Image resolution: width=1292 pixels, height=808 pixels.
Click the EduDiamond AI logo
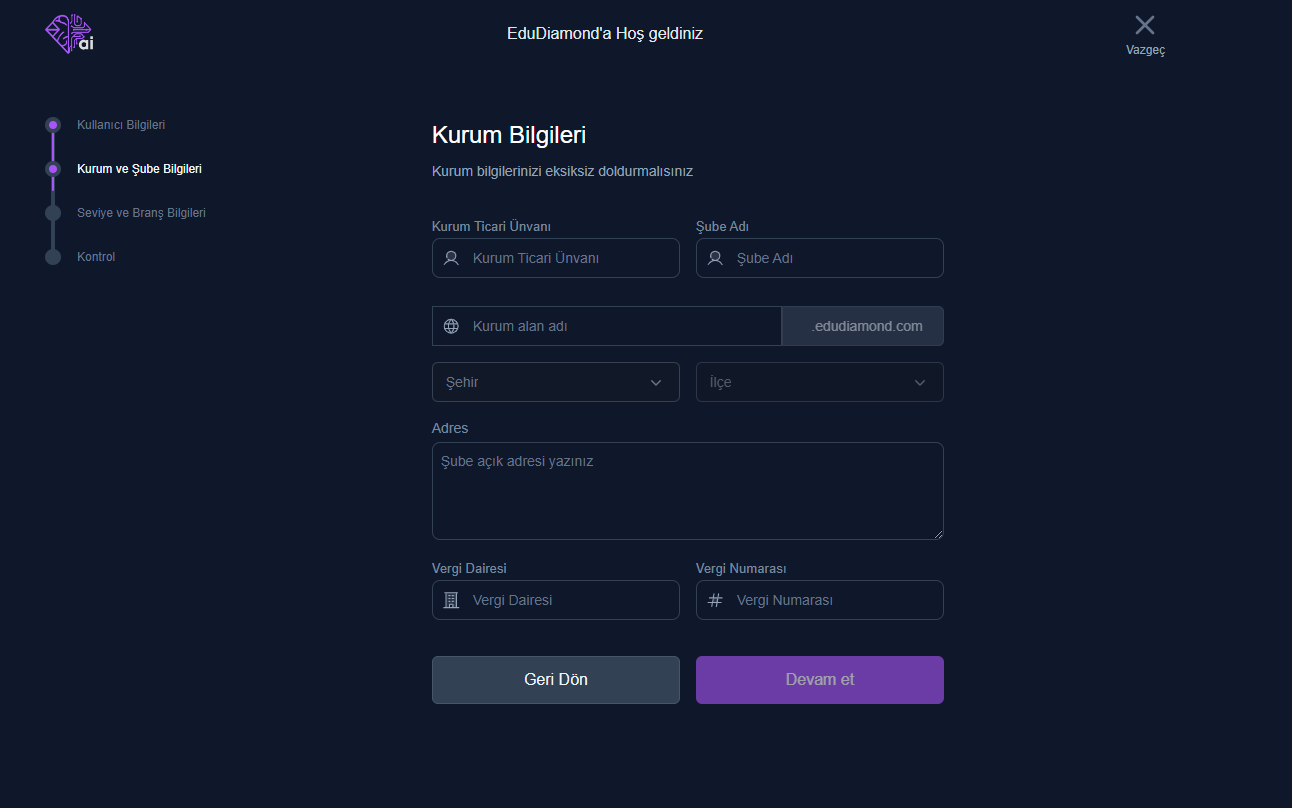[70, 34]
